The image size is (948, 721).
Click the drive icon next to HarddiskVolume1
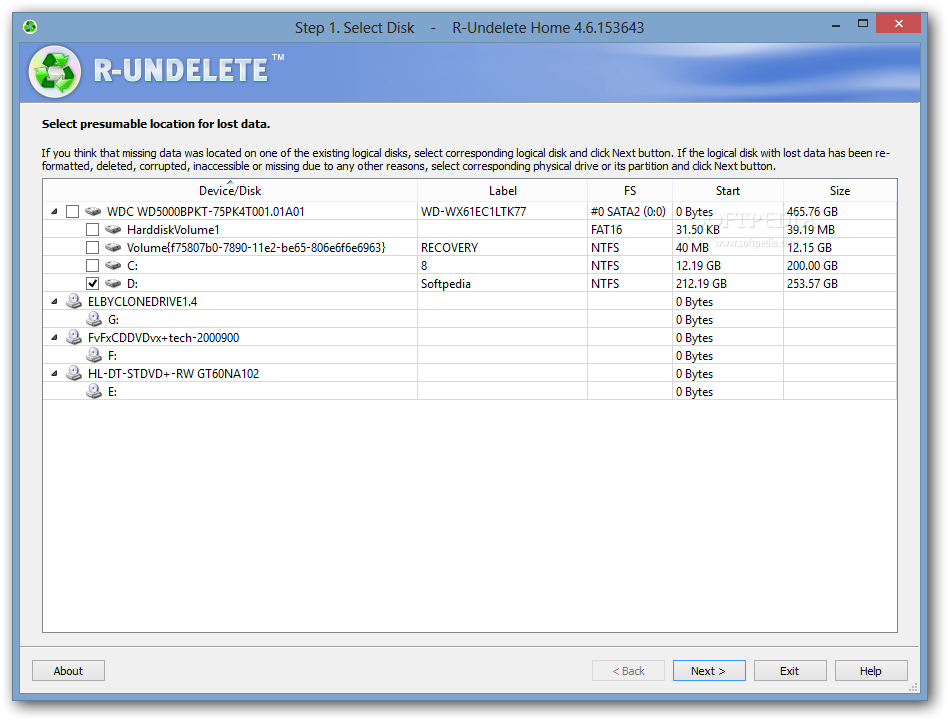113,230
